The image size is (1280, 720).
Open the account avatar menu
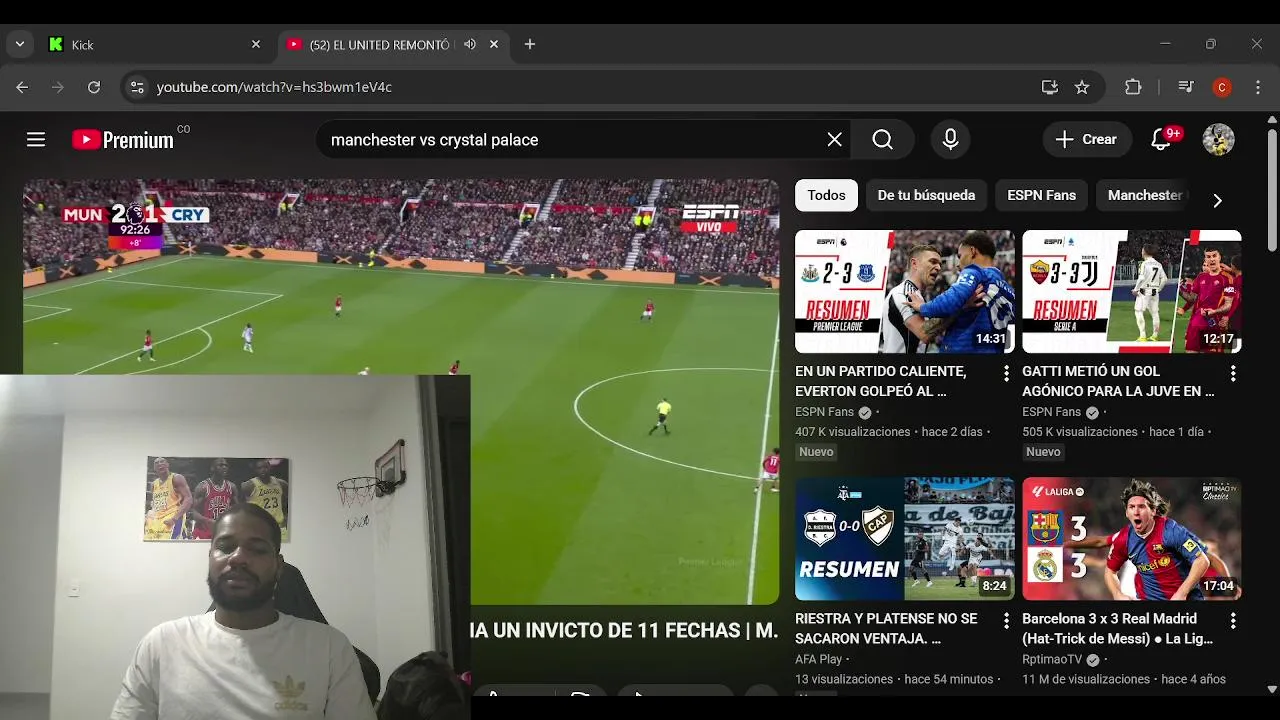coord(1218,140)
